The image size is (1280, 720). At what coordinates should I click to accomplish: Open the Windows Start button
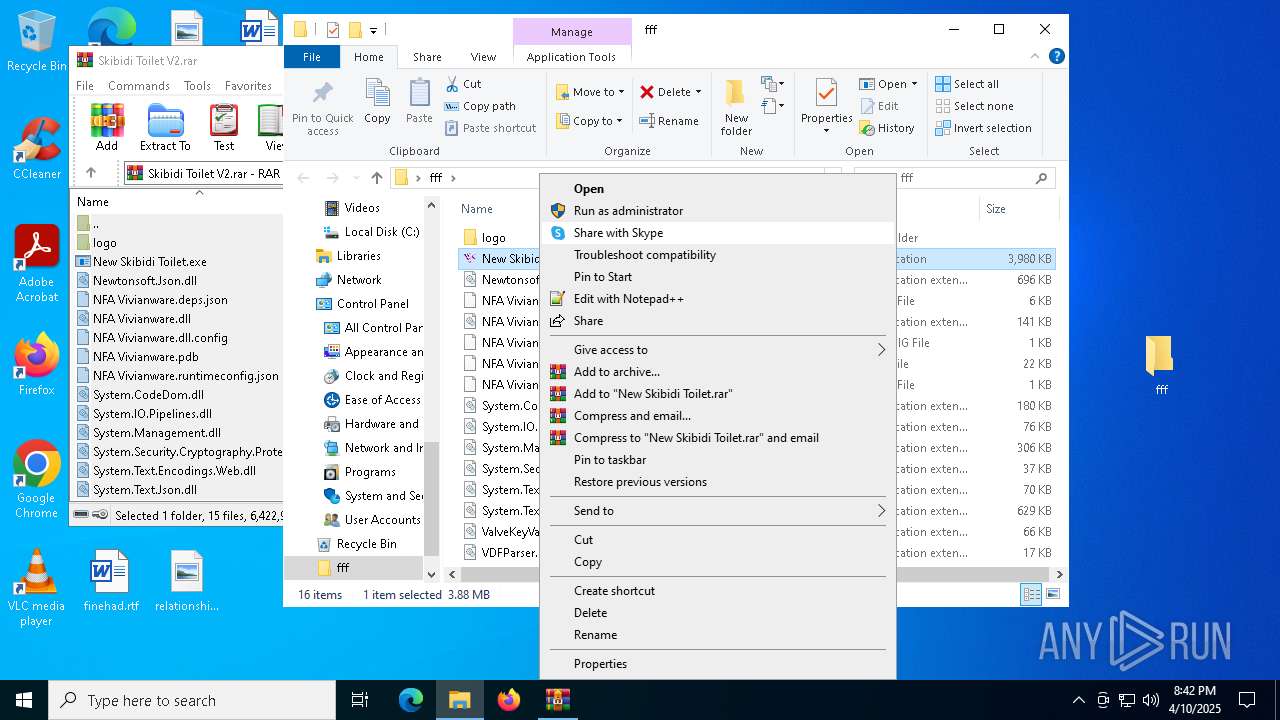click(24, 700)
